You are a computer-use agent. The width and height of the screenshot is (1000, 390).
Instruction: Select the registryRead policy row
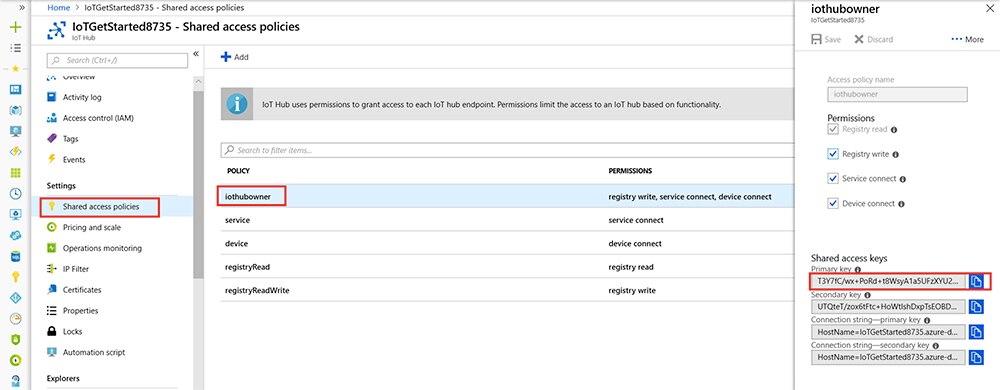tap(507, 267)
